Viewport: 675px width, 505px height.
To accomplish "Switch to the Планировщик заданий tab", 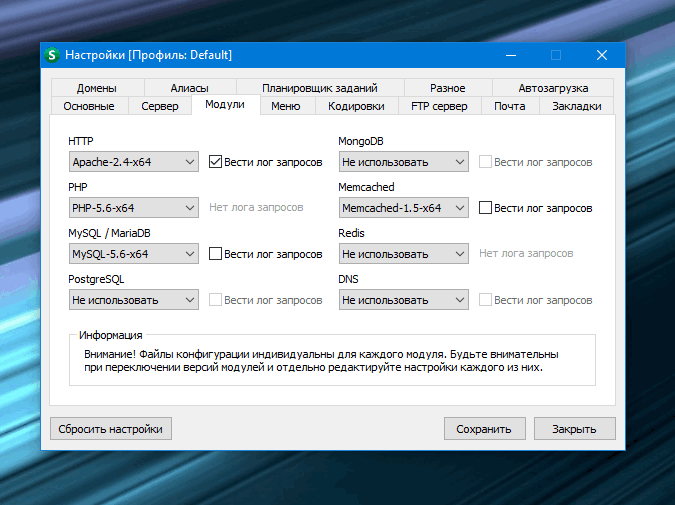I will [320, 88].
